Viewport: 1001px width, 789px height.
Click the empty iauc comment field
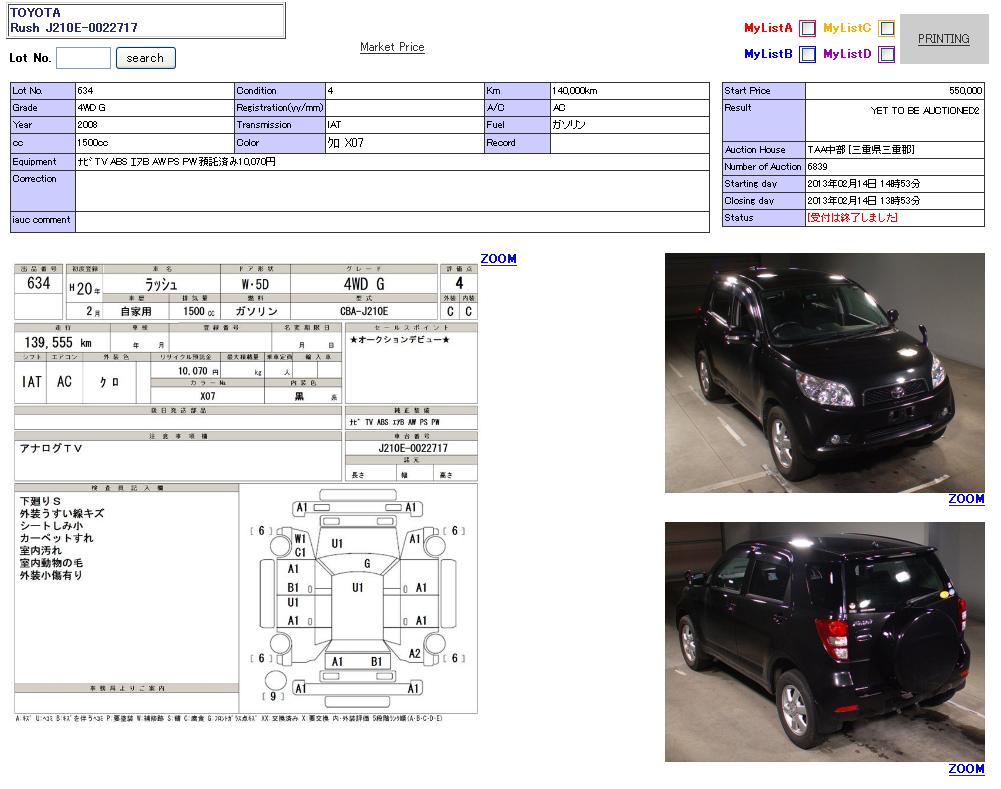[392, 221]
